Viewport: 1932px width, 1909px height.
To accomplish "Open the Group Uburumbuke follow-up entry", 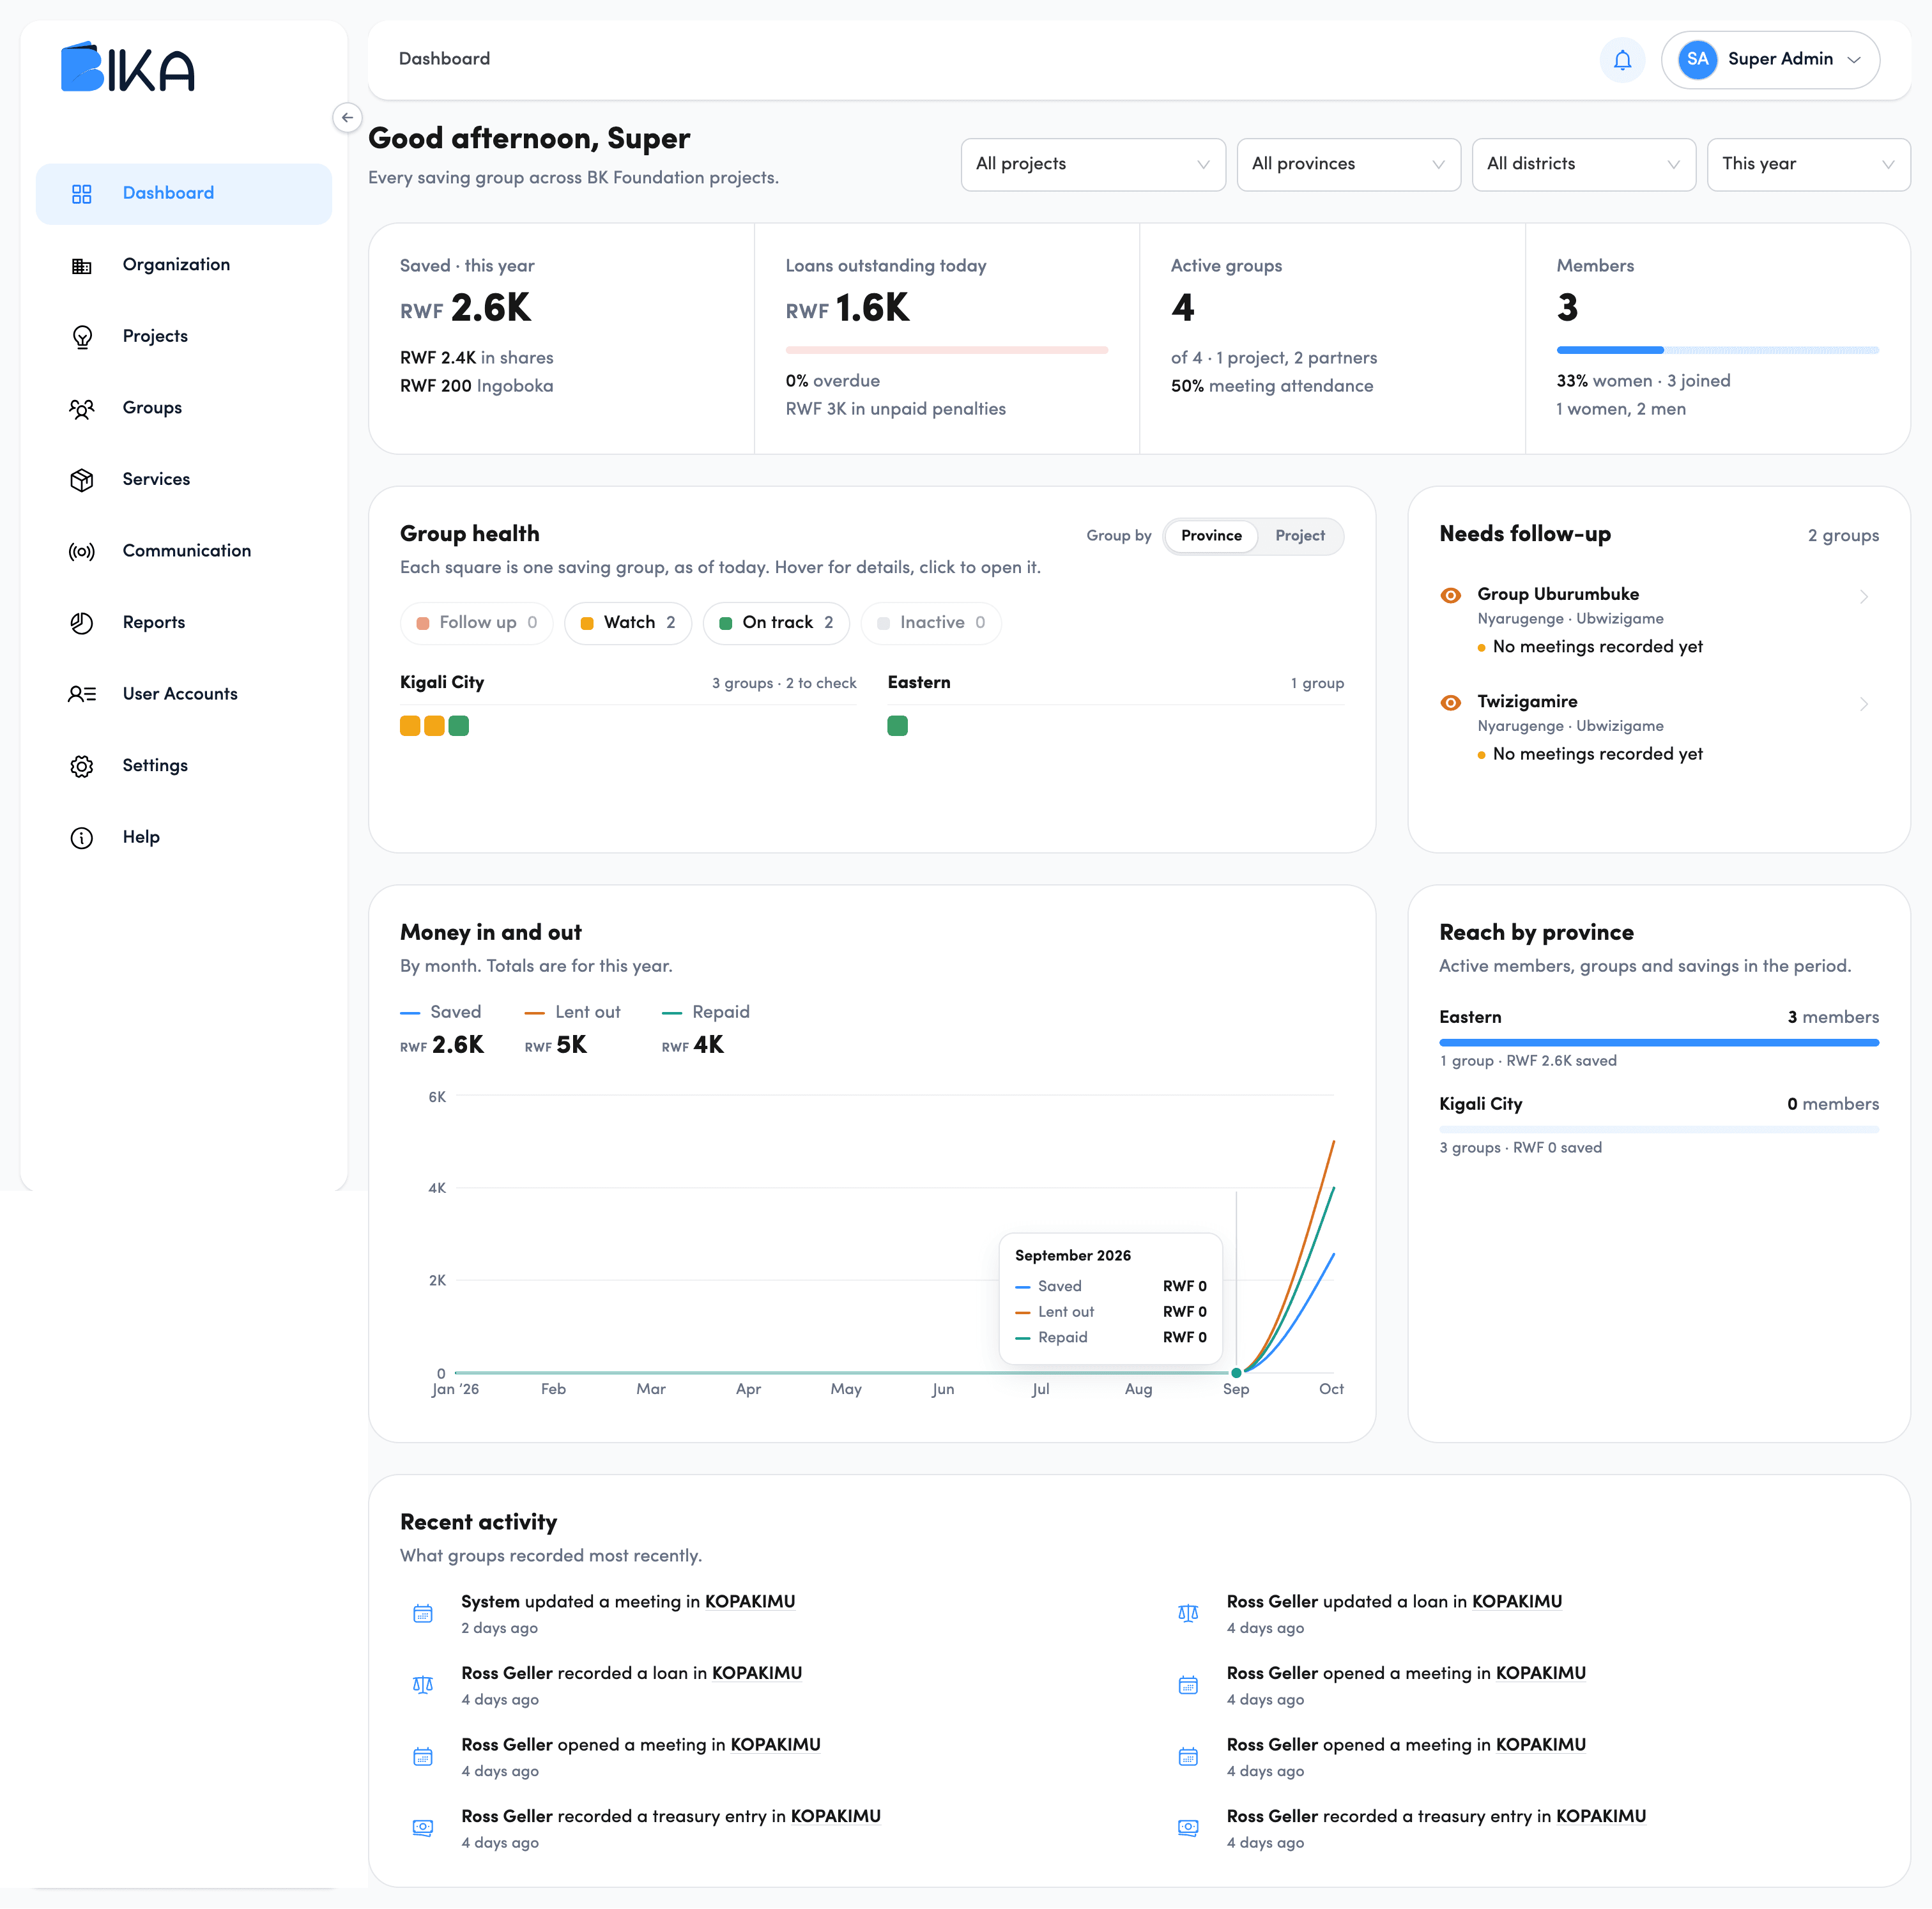I will (1658, 620).
